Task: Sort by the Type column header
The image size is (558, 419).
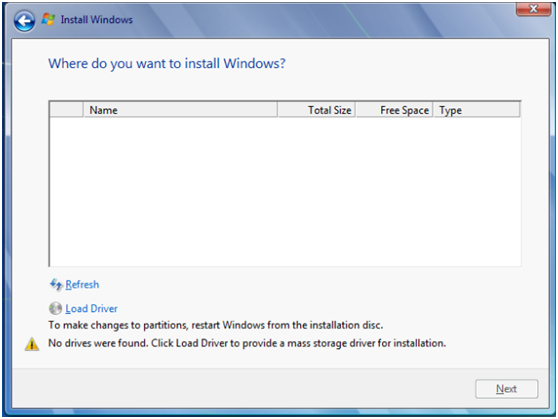Action: 477,110
